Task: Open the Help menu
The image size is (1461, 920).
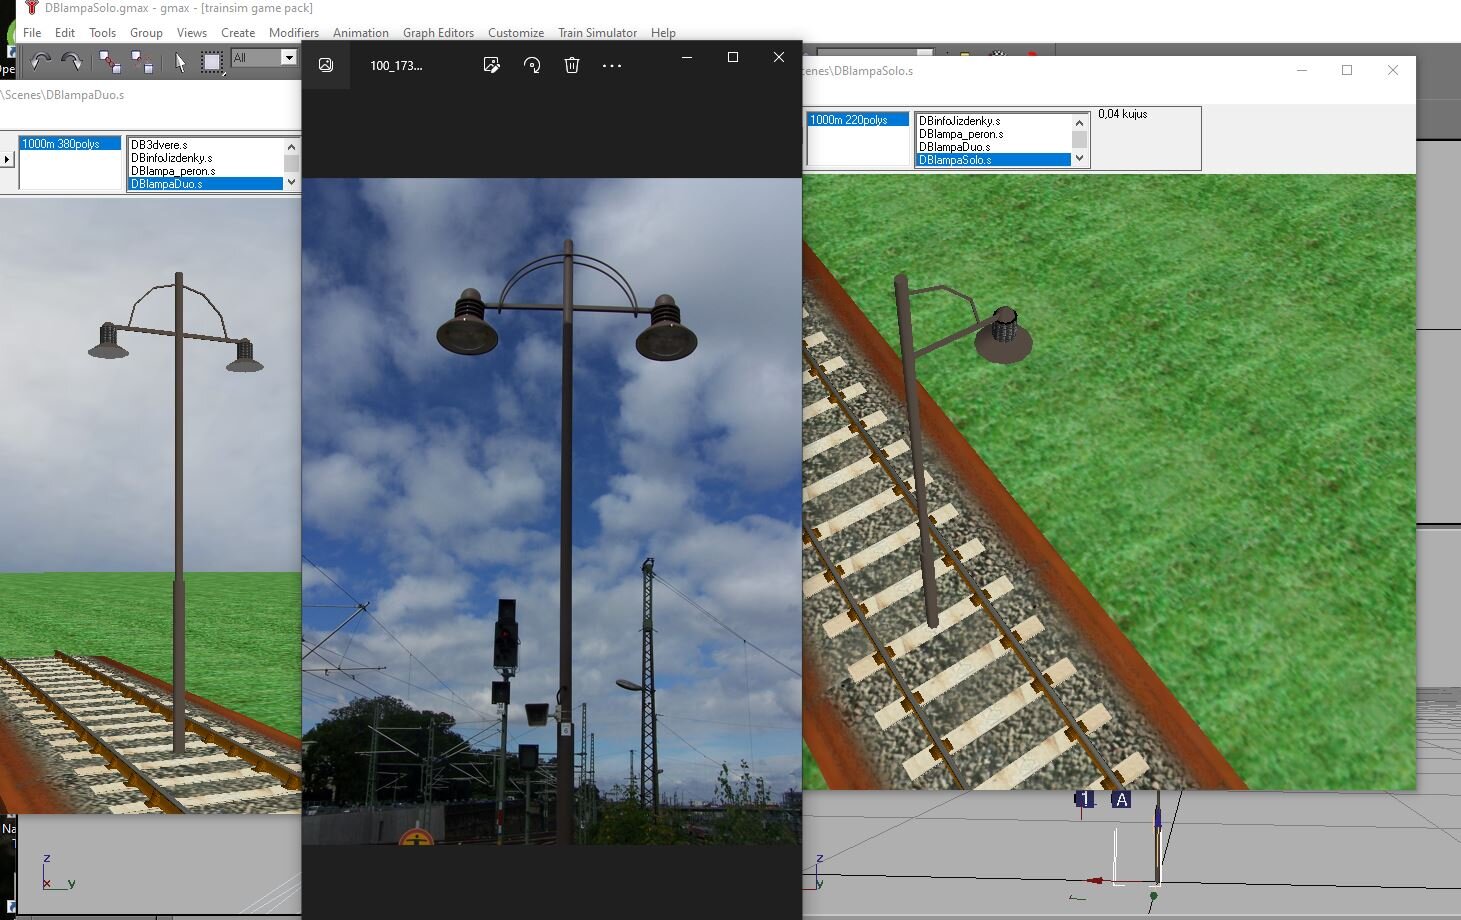Action: click(663, 33)
